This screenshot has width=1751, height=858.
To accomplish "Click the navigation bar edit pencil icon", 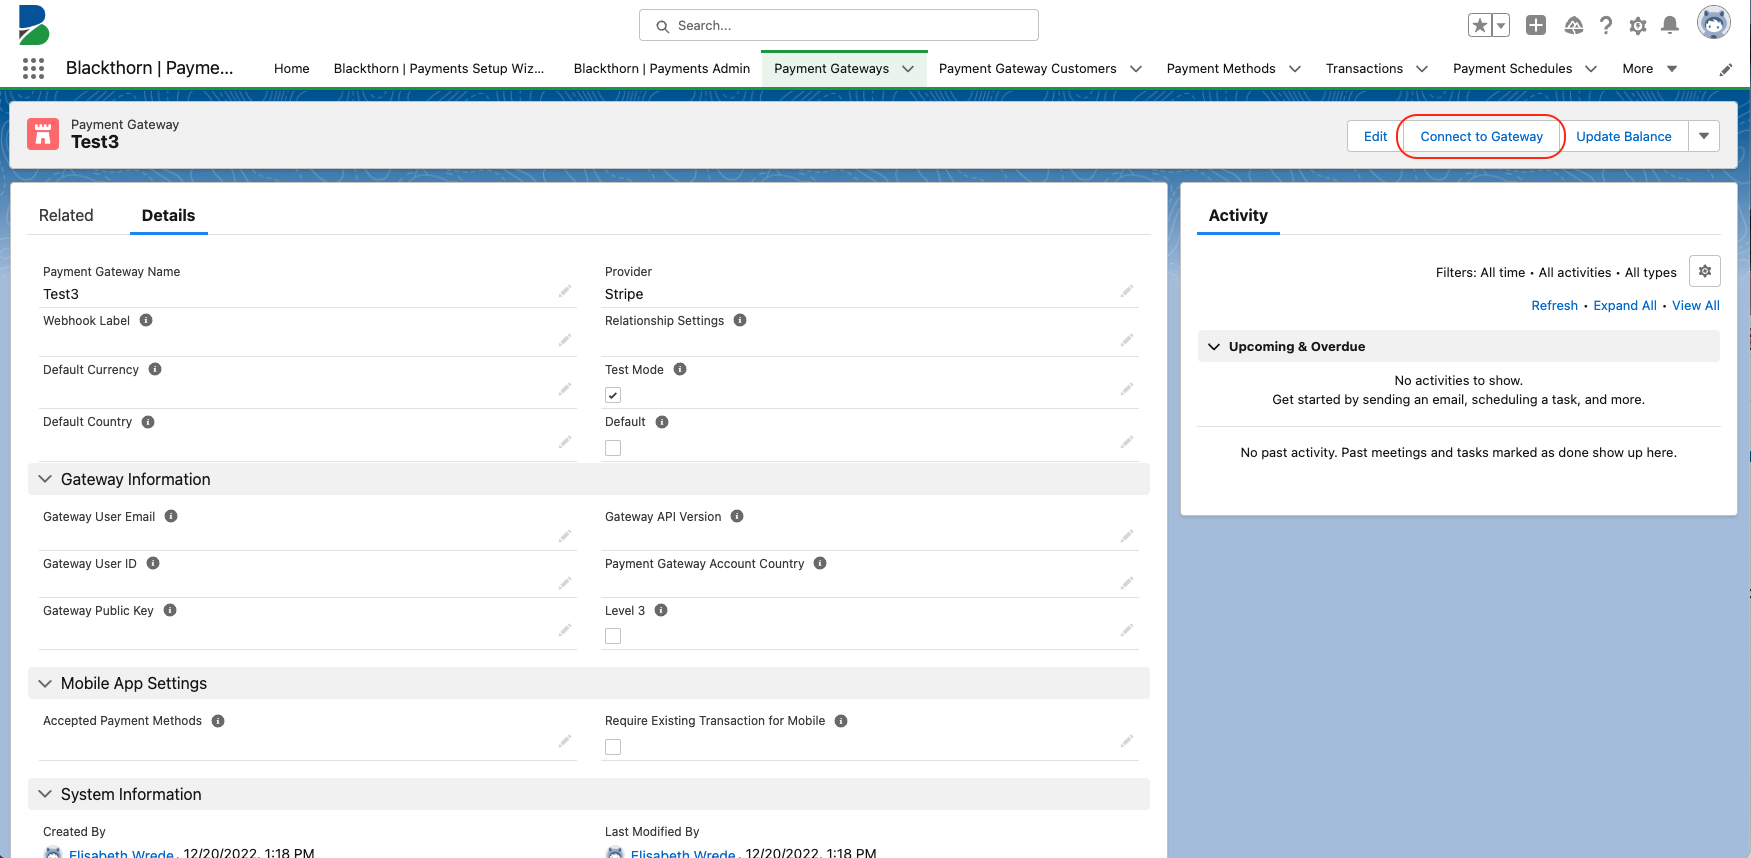I will (1726, 69).
